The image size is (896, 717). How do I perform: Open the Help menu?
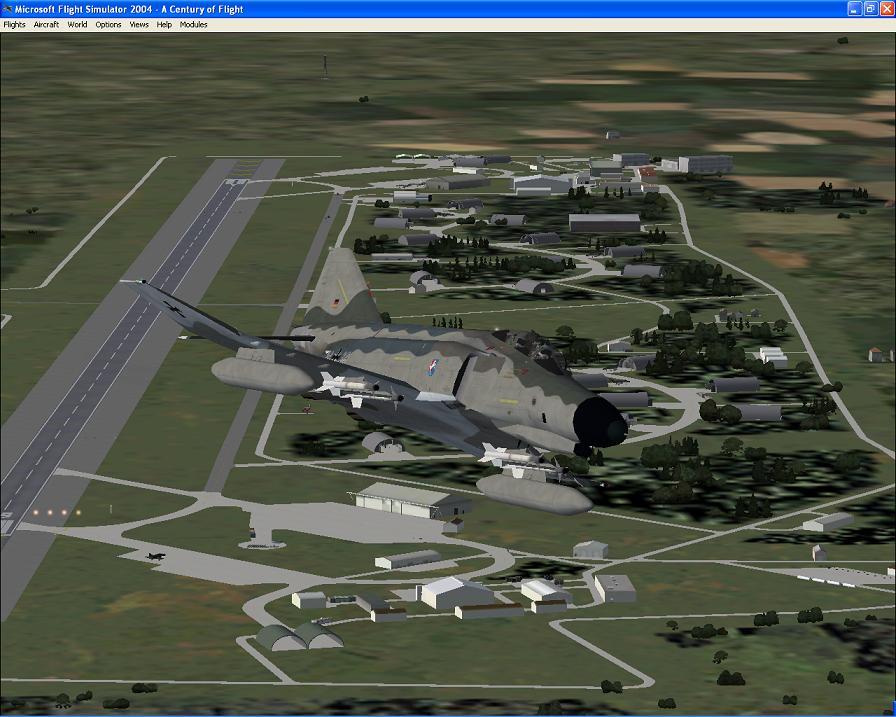[164, 25]
